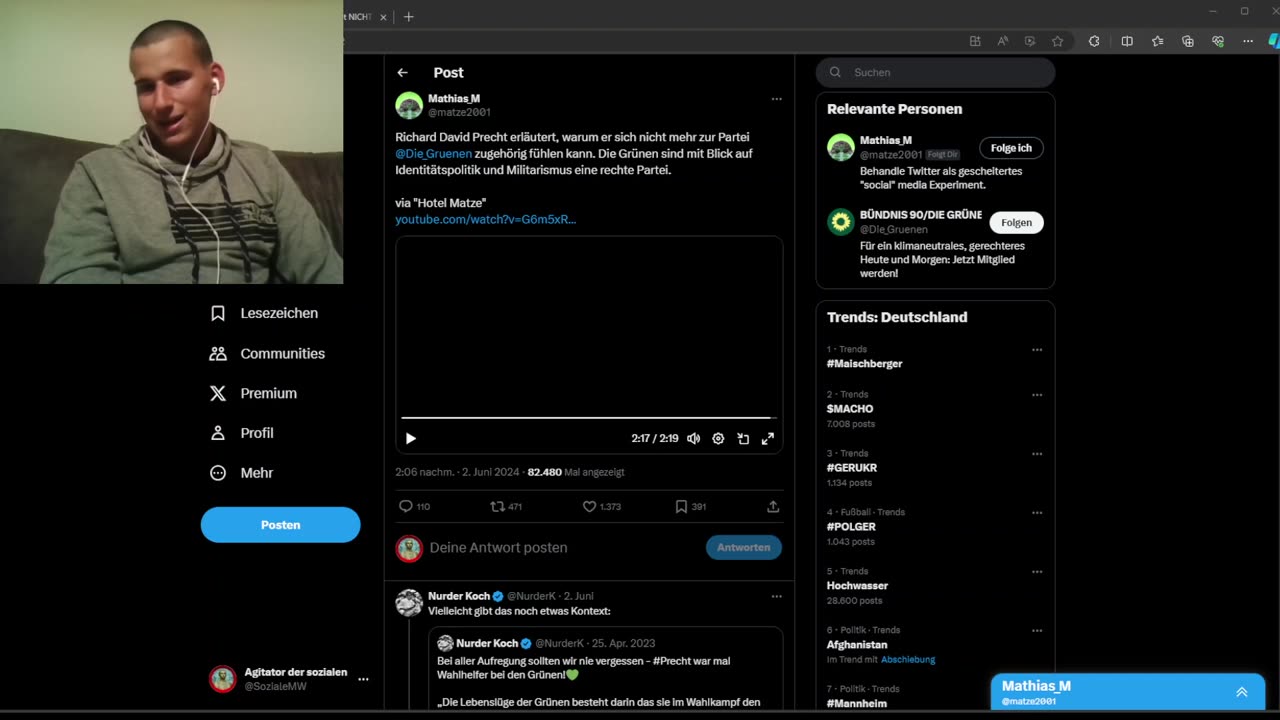Open options for the #POLGER trend
This screenshot has height=720, width=1280.
tap(1037, 513)
